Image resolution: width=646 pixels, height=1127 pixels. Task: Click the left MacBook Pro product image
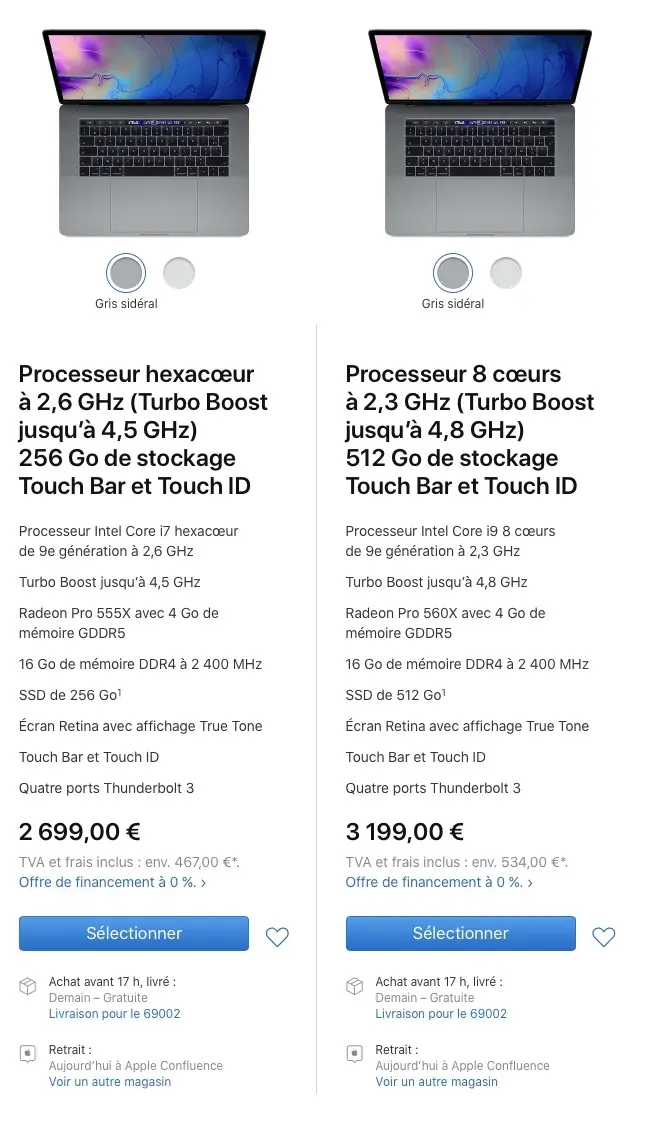click(x=153, y=130)
